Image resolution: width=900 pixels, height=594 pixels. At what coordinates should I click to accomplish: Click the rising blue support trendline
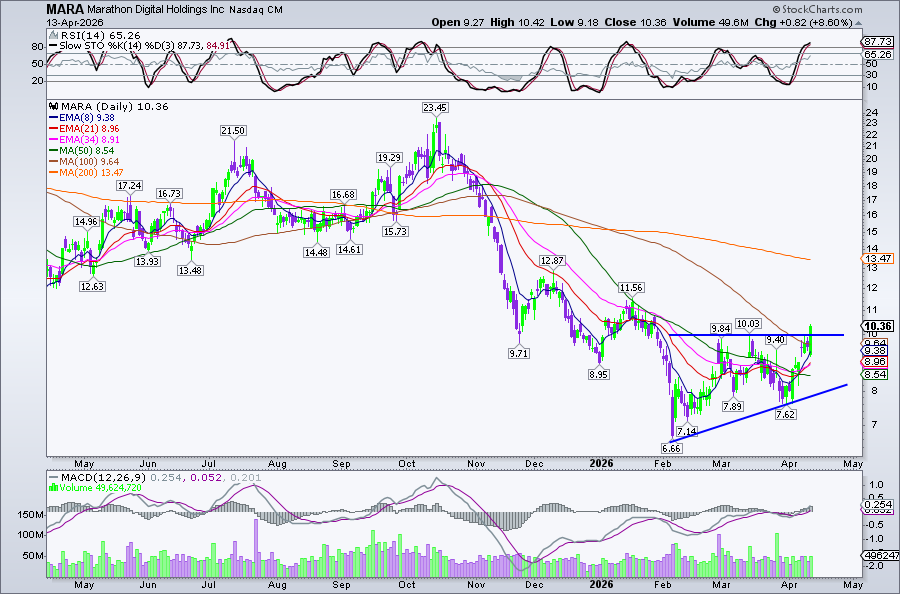(758, 413)
